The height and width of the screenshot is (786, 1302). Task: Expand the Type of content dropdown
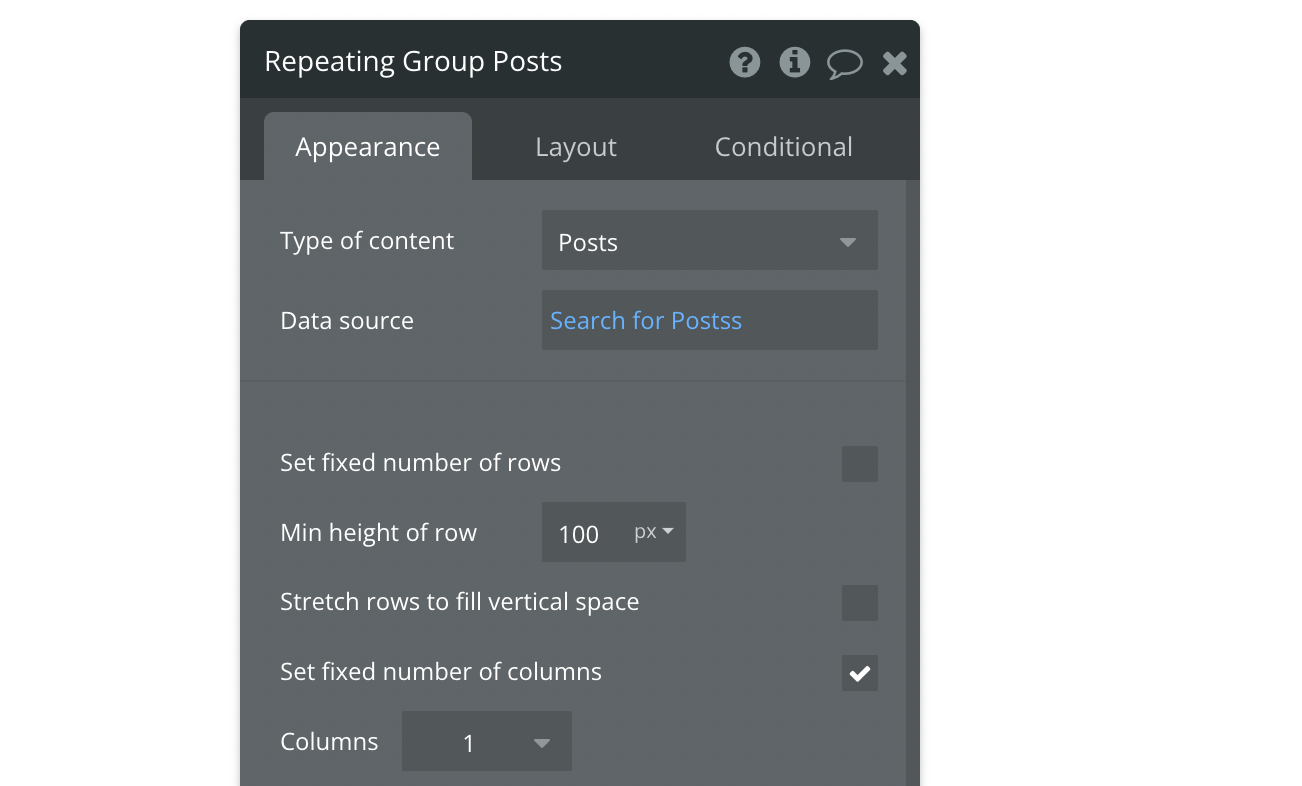[709, 241]
